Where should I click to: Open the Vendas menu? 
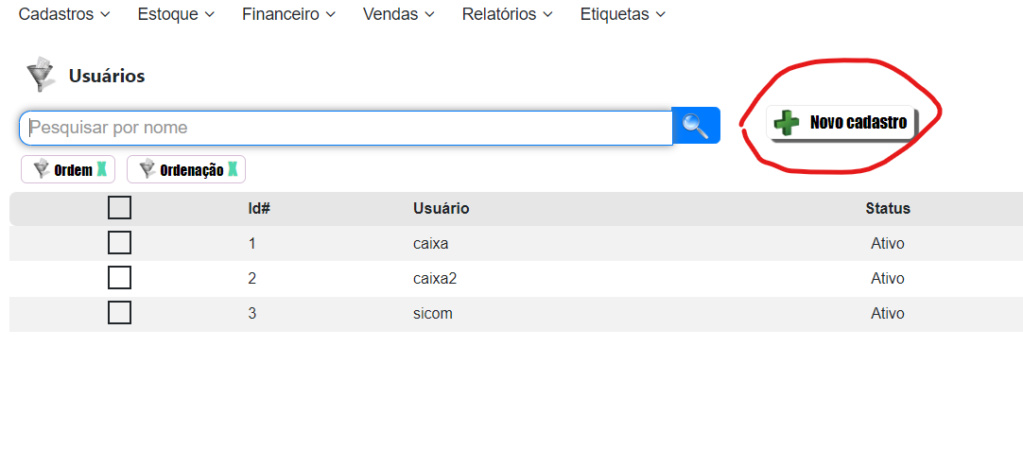[x=398, y=15]
